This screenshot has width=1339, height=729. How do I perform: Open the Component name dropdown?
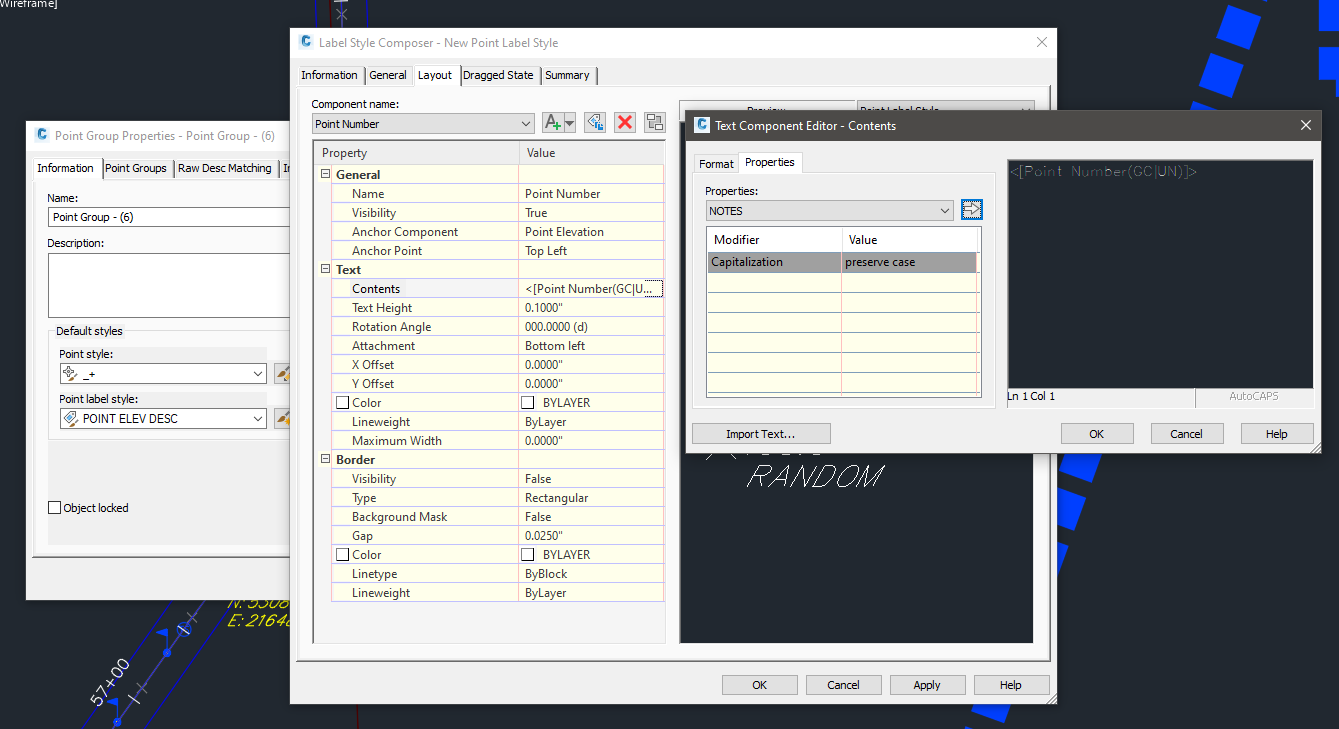tap(423, 124)
